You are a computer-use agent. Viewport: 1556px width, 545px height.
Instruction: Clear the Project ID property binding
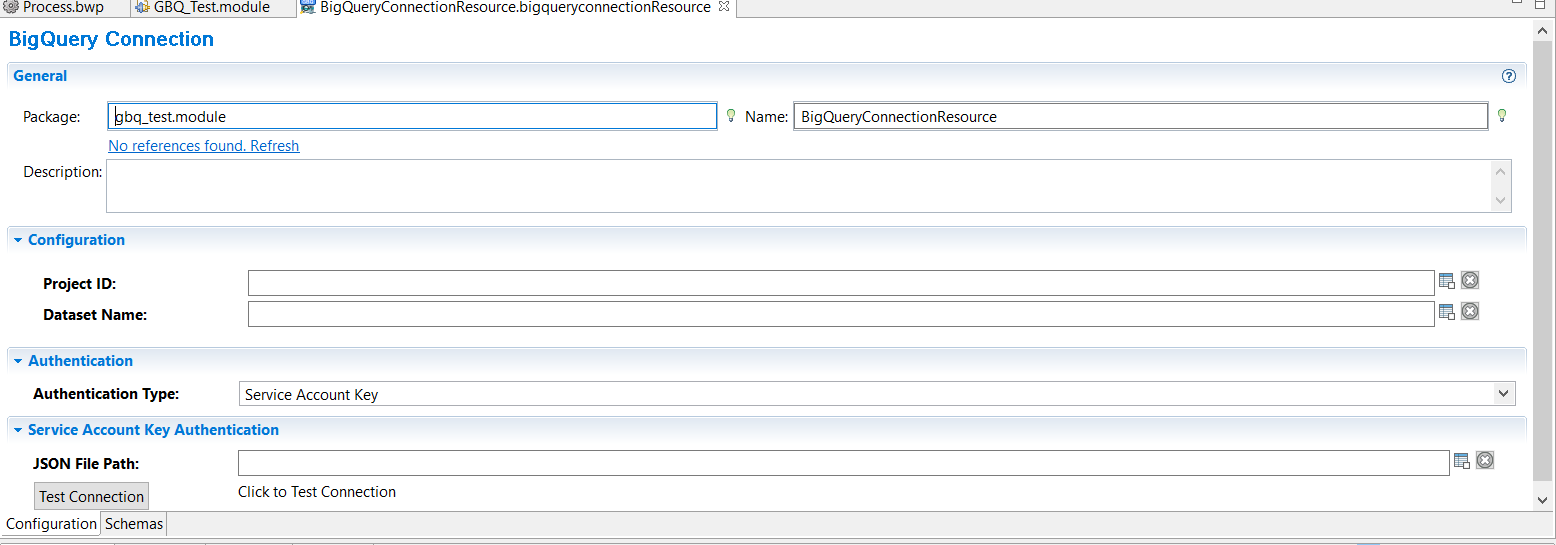click(1470, 280)
